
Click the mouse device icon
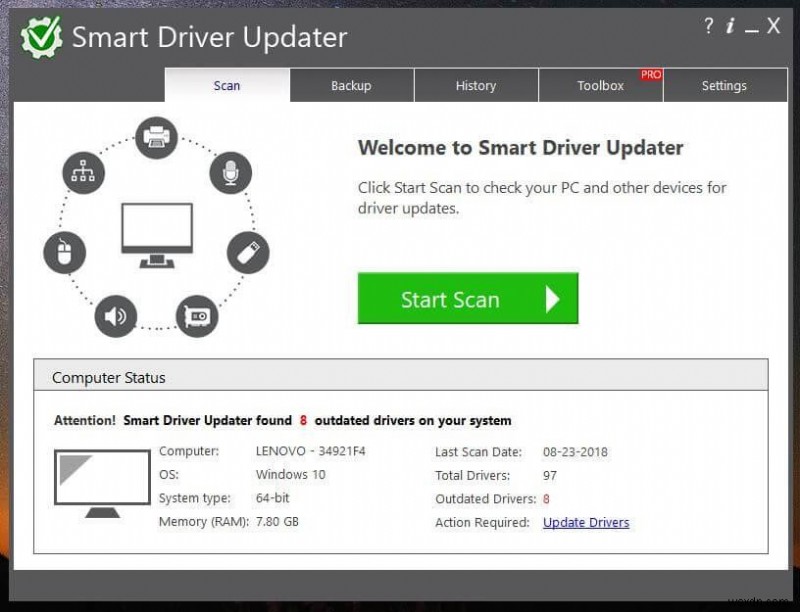point(64,252)
